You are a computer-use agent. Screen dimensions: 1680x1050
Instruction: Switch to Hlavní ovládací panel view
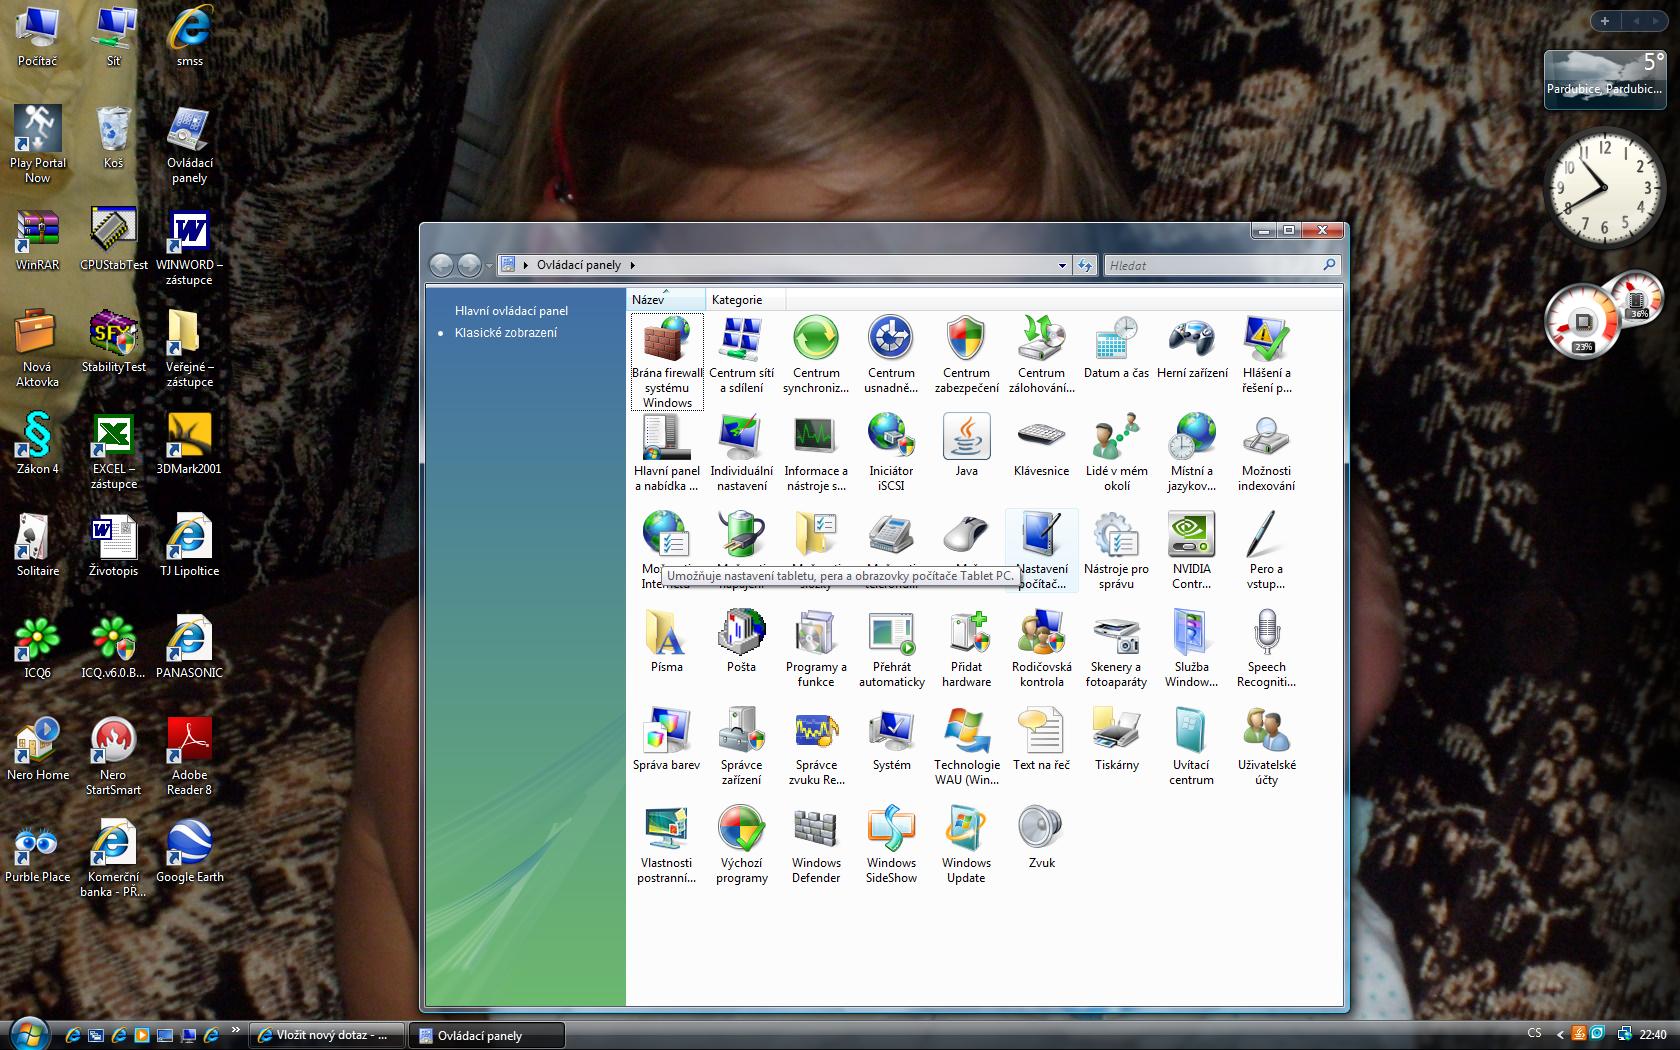[511, 311]
